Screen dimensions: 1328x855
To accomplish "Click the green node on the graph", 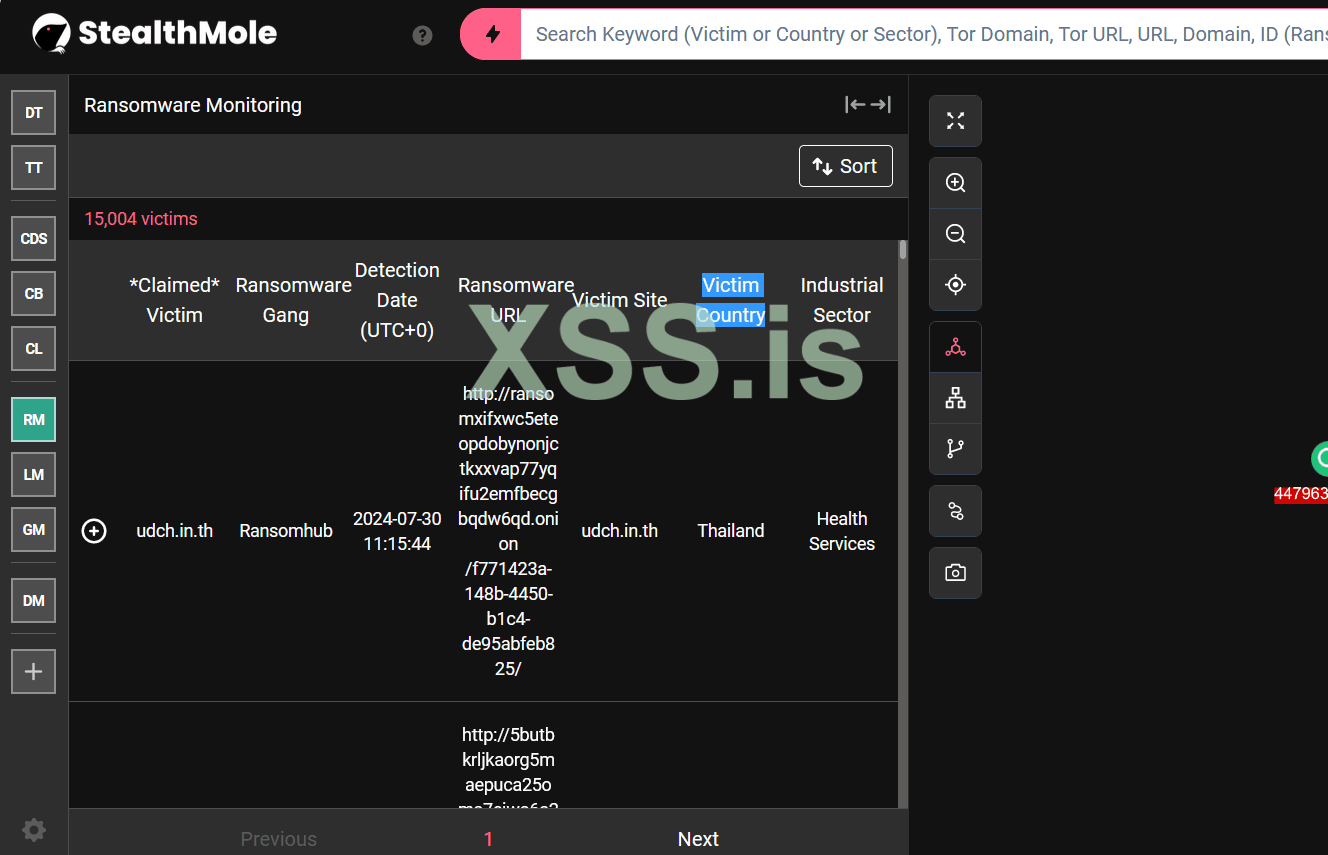I will pyautogui.click(x=1320, y=458).
